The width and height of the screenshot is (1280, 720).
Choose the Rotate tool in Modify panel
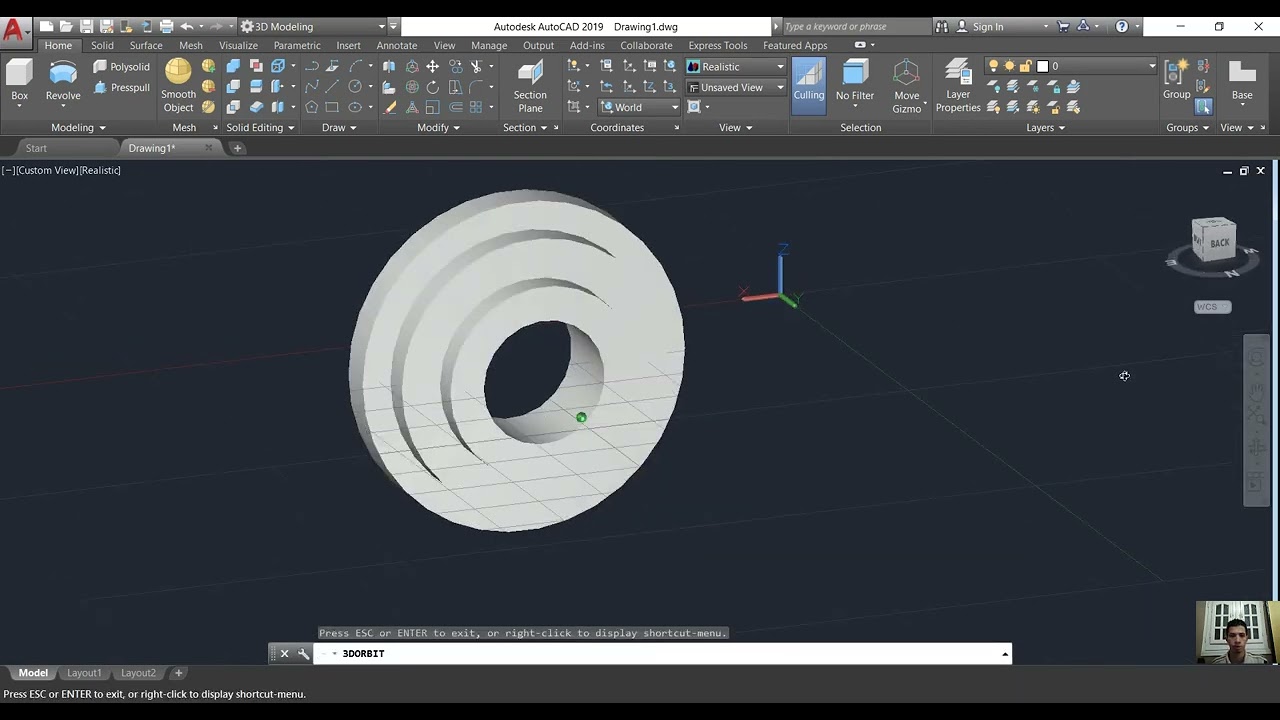pyautogui.click(x=432, y=87)
